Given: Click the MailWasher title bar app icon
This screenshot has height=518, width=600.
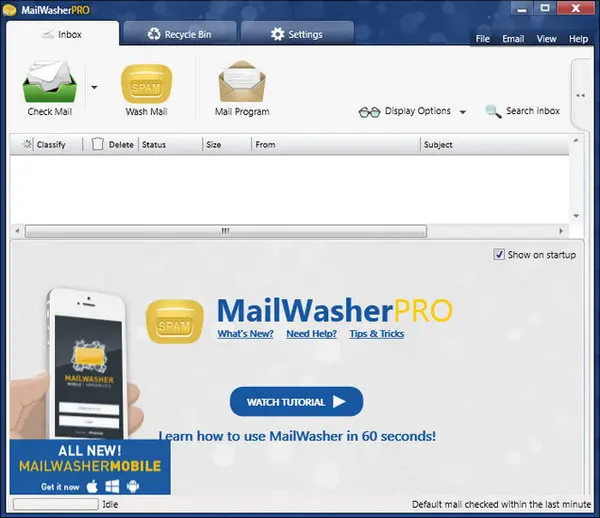Looking at the screenshot, I should (9, 10).
